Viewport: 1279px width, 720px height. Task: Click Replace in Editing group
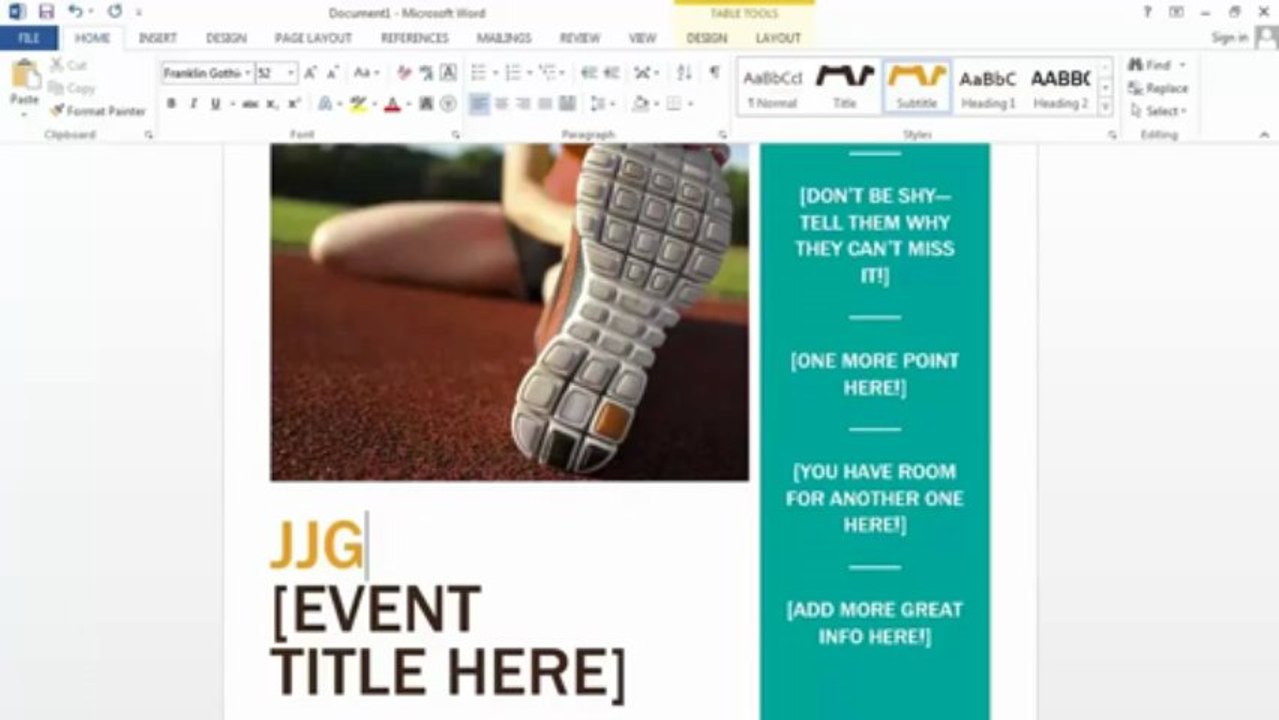[x=1158, y=88]
